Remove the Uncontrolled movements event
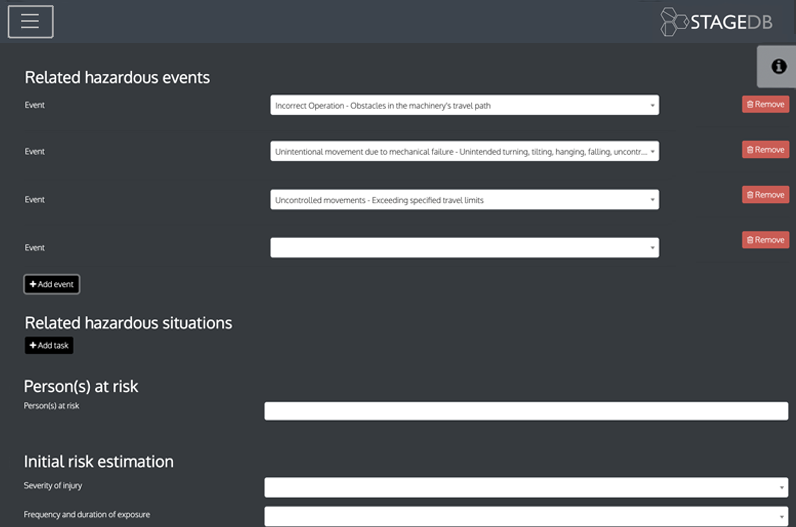This screenshot has width=796, height=527. pyautogui.click(x=765, y=195)
